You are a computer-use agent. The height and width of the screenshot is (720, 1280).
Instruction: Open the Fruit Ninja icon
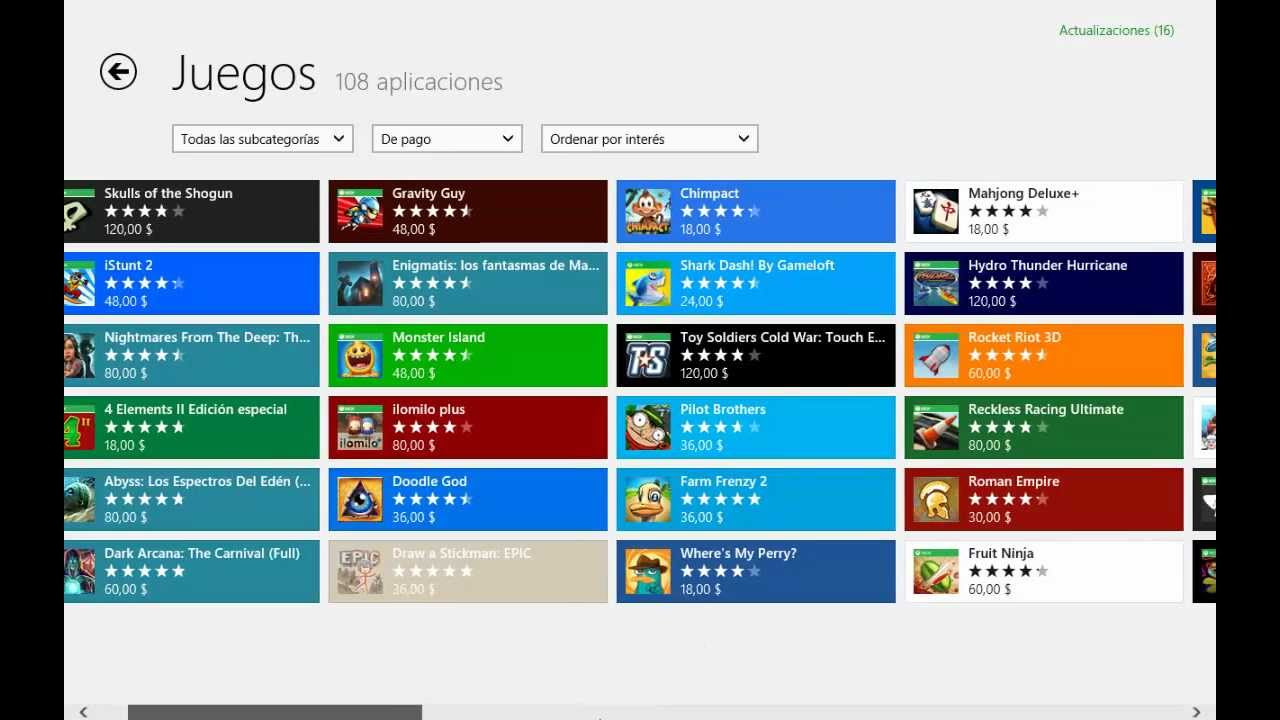(x=936, y=571)
